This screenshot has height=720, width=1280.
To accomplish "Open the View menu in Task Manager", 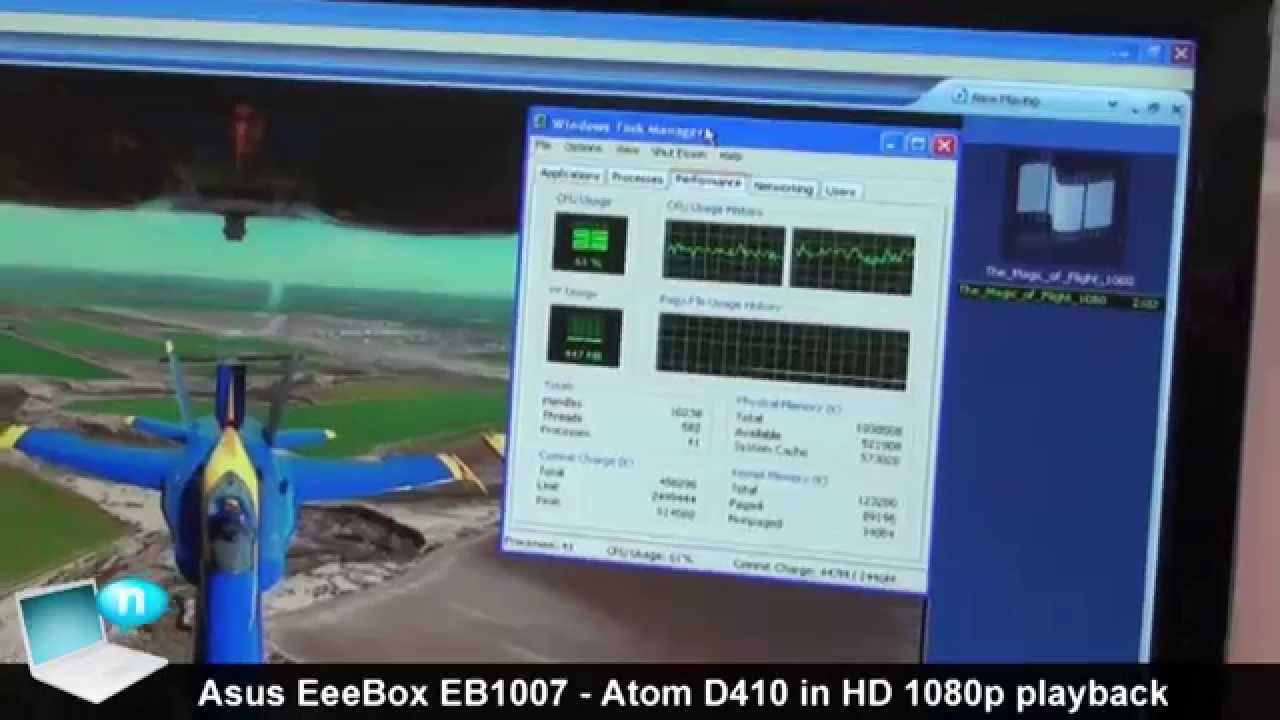I will click(x=627, y=150).
